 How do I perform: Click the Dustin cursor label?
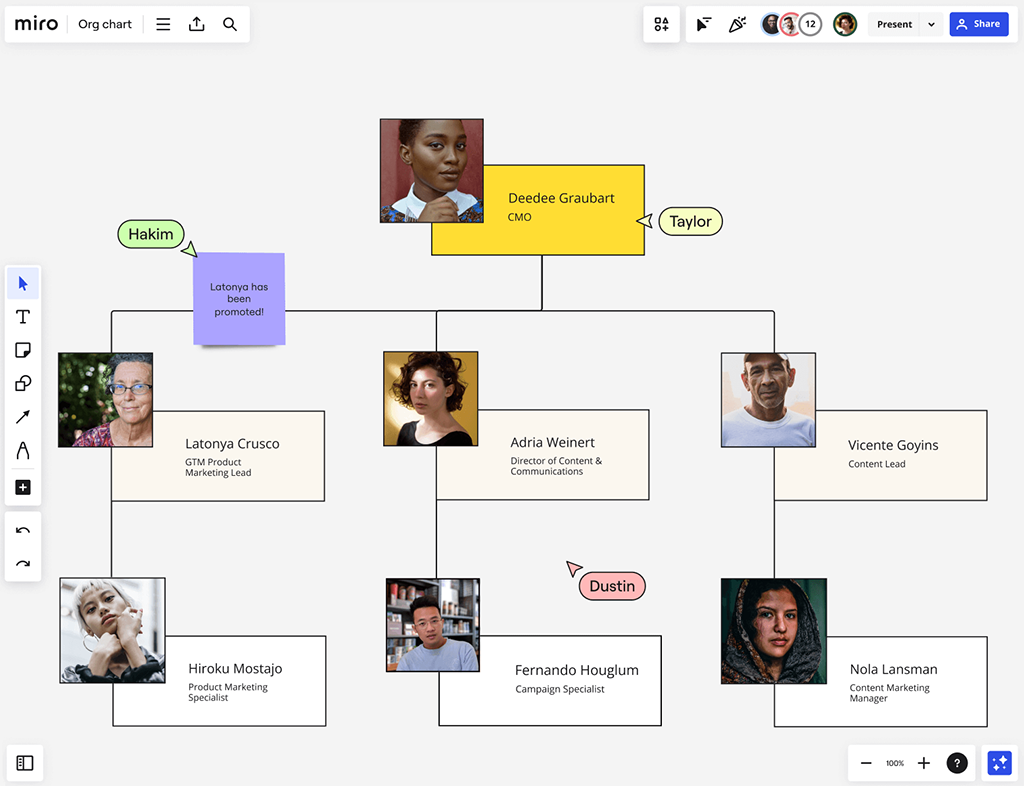(x=612, y=586)
